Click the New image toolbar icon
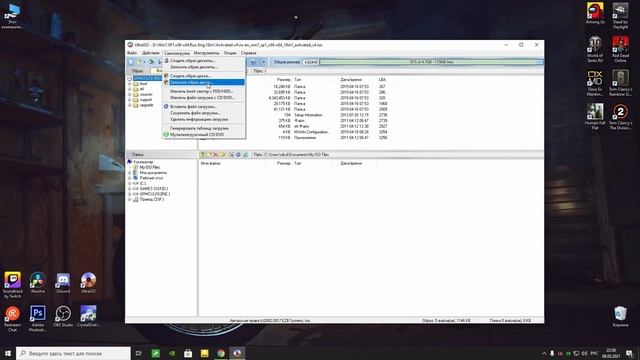Viewport: 640px width, 360px height. click(131, 62)
